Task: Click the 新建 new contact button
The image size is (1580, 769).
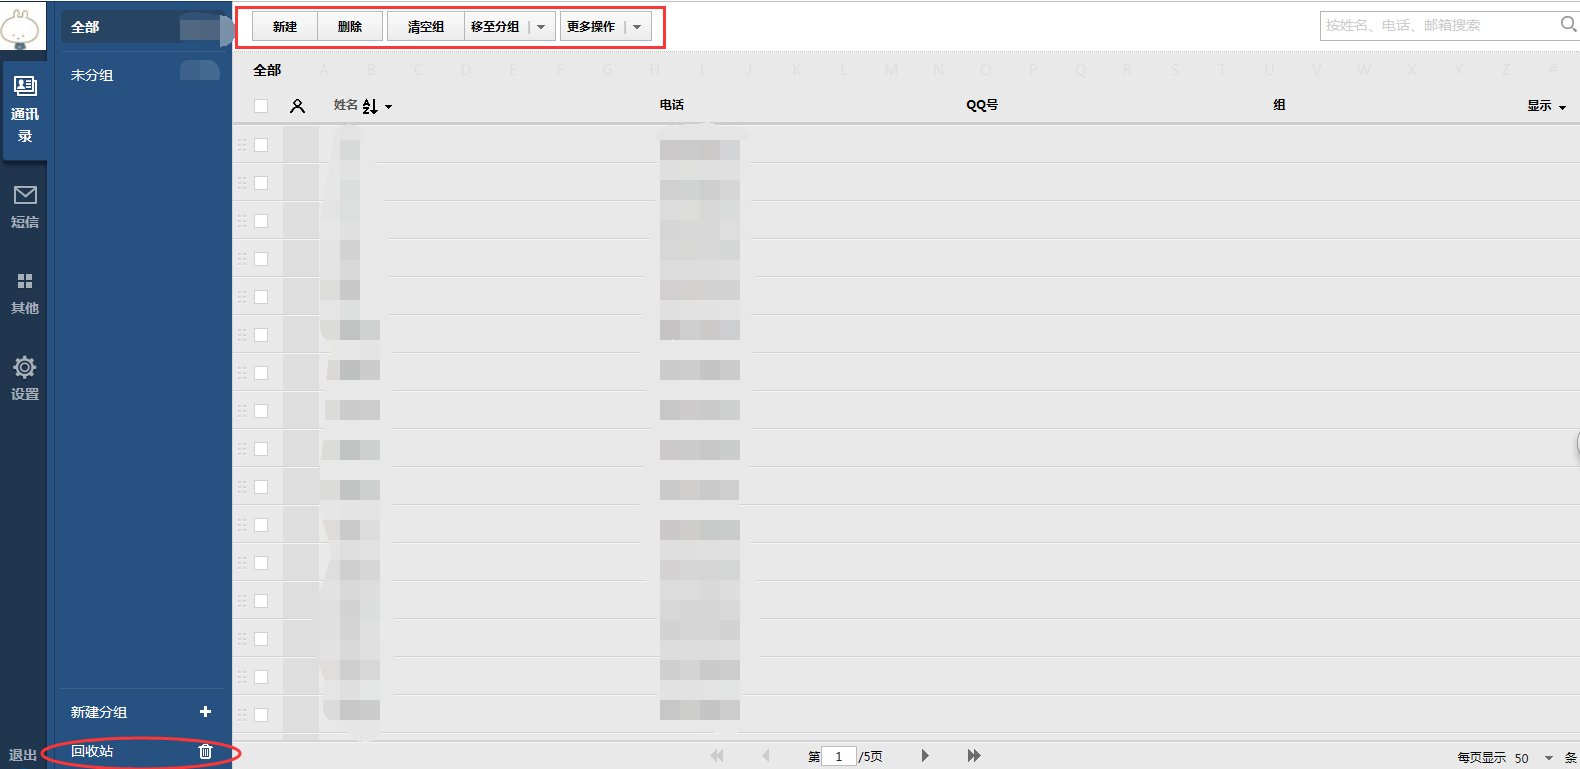Action: click(x=285, y=27)
